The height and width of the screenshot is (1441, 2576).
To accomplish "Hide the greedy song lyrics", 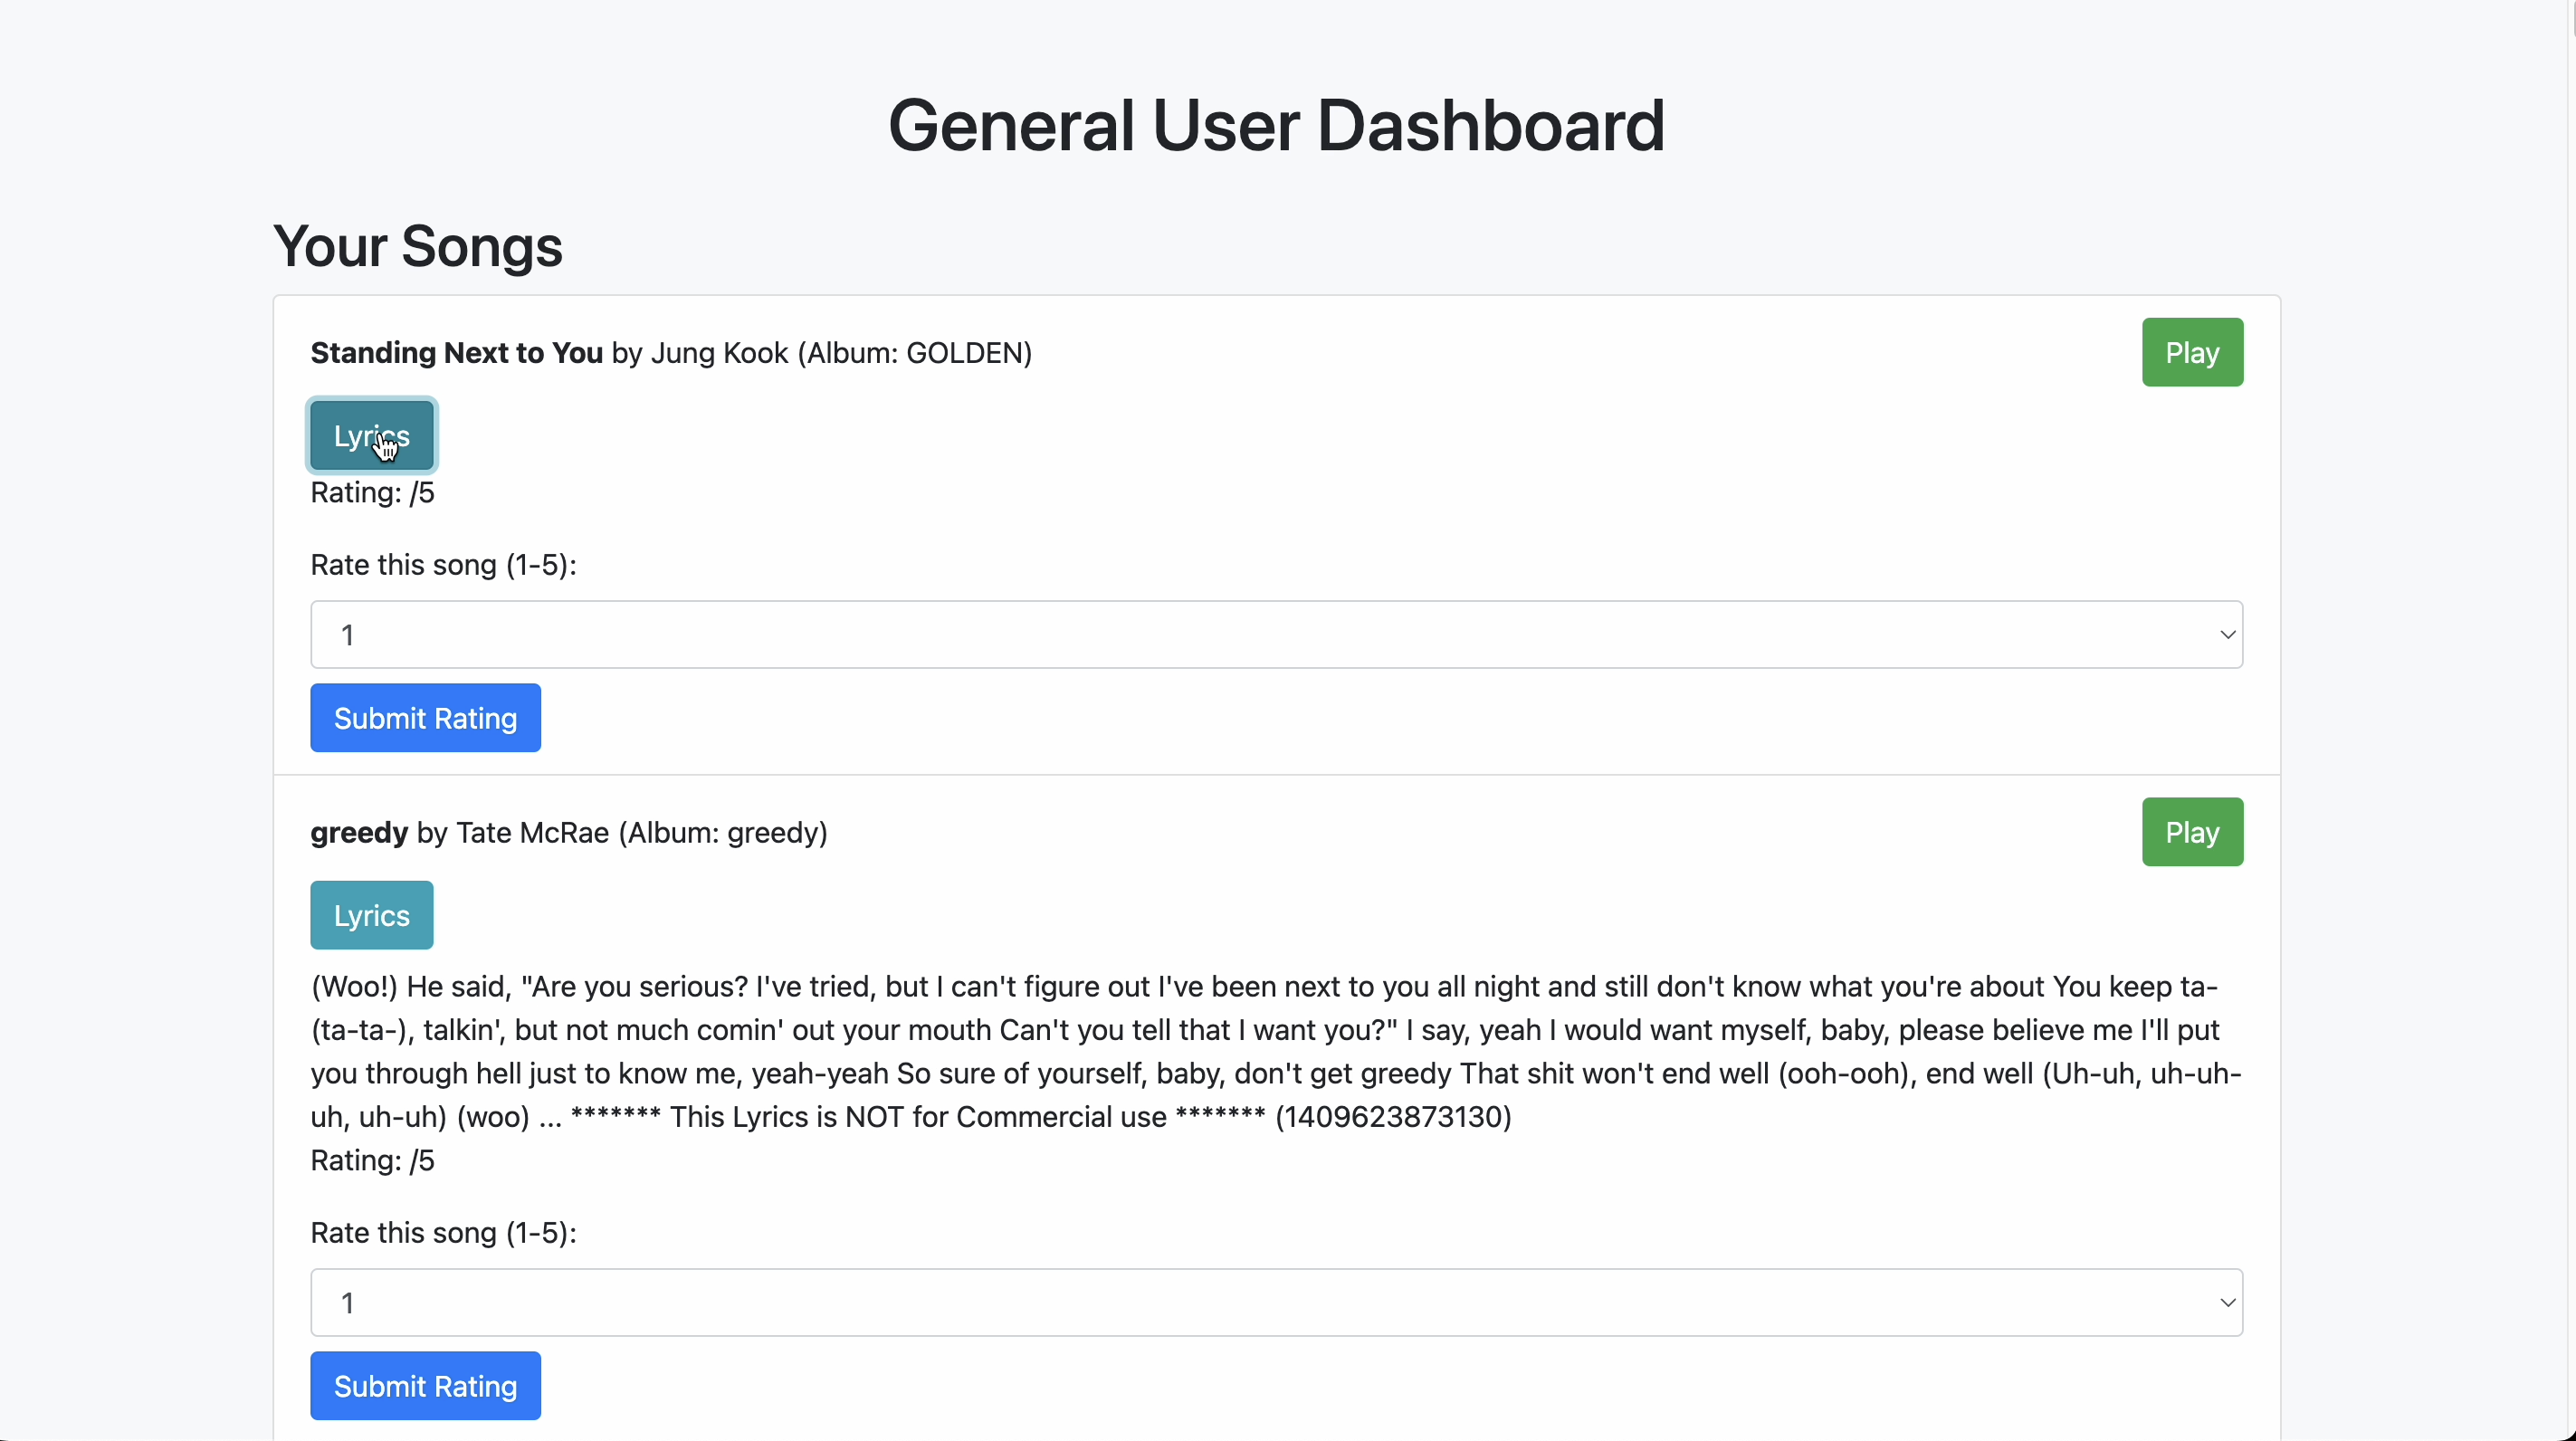I will (x=371, y=915).
